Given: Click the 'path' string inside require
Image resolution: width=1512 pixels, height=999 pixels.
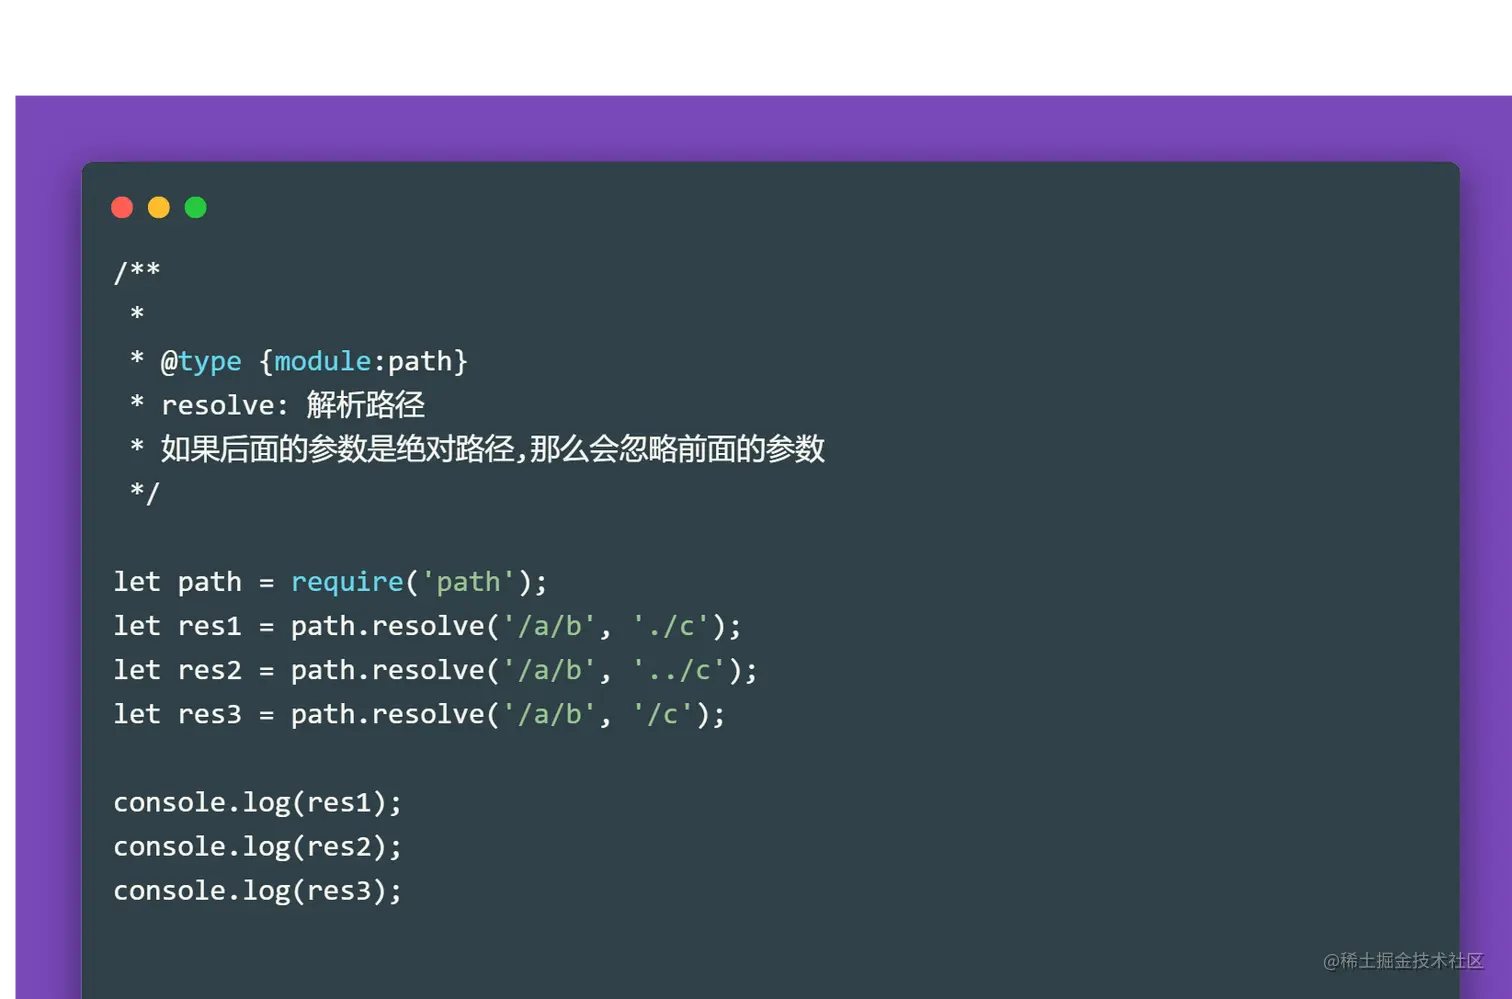Looking at the screenshot, I should (468, 582).
